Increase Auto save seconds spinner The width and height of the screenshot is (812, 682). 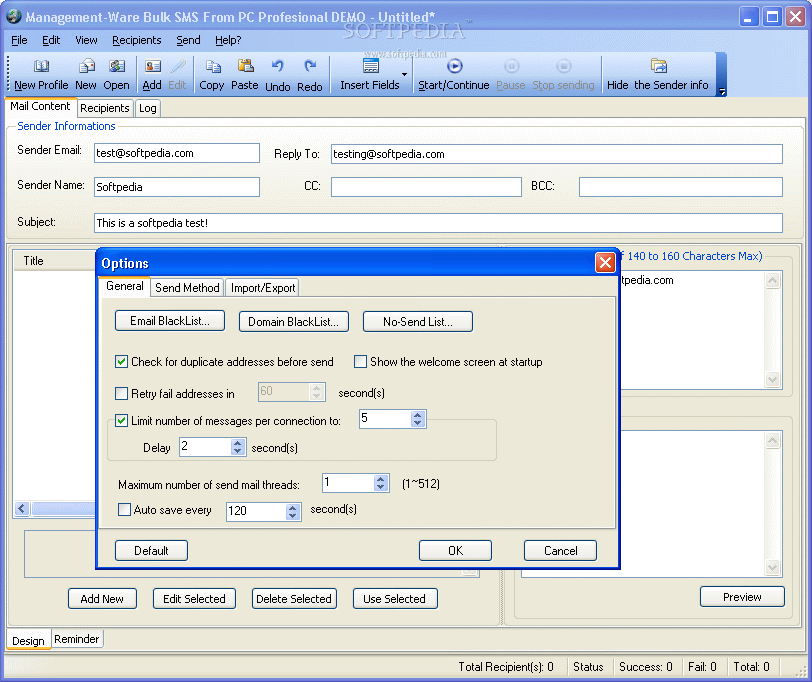tap(293, 508)
